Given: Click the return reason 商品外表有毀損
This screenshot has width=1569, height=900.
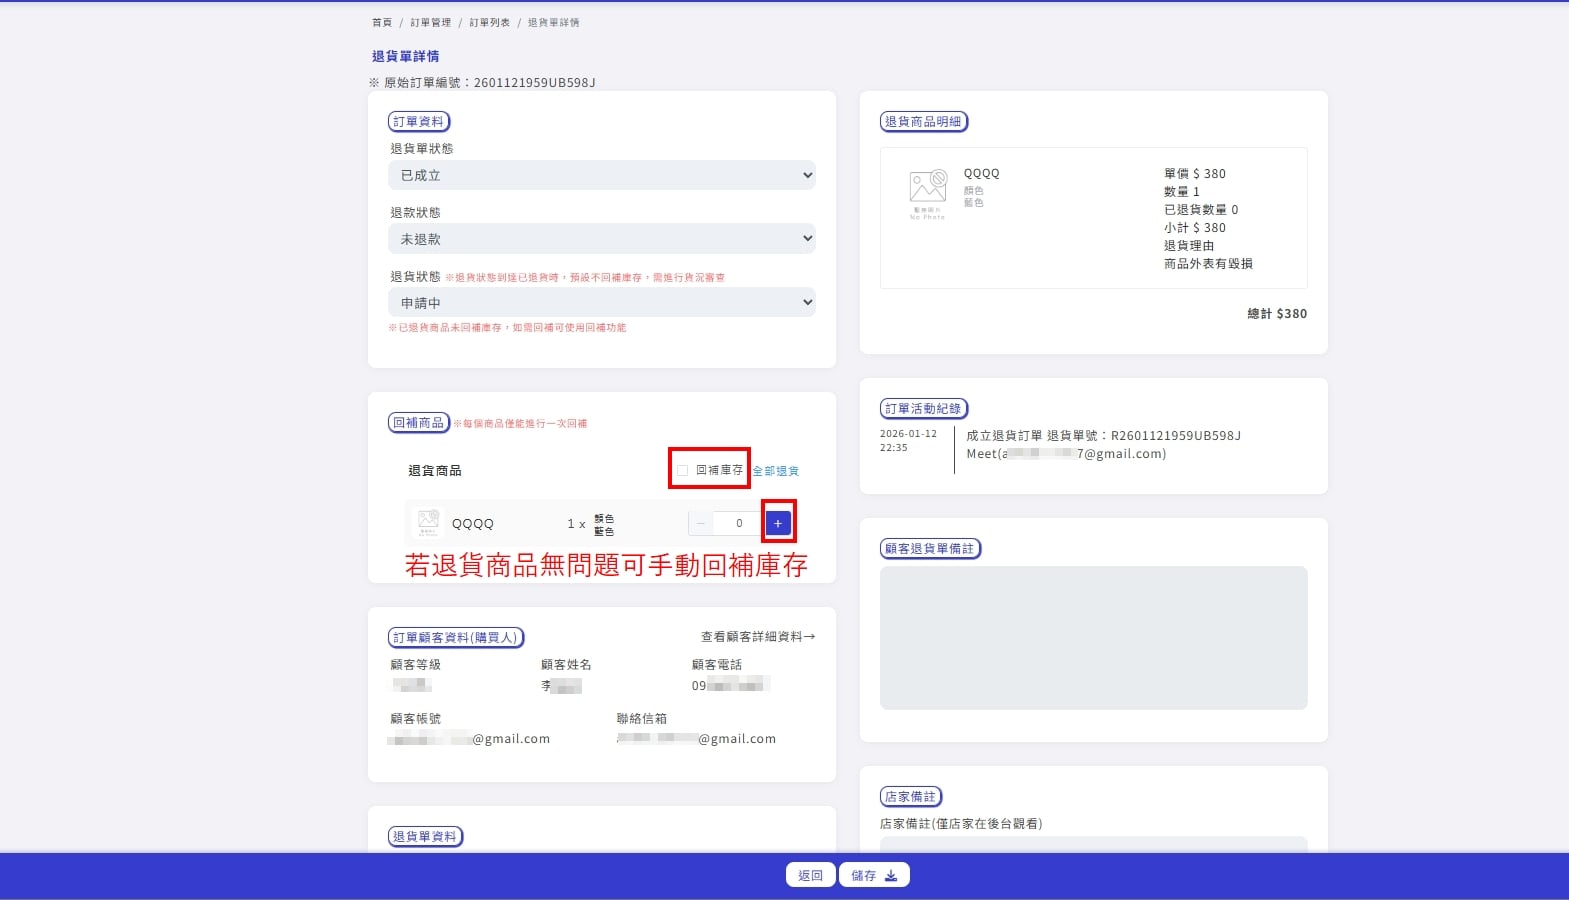Looking at the screenshot, I should click(1208, 264).
